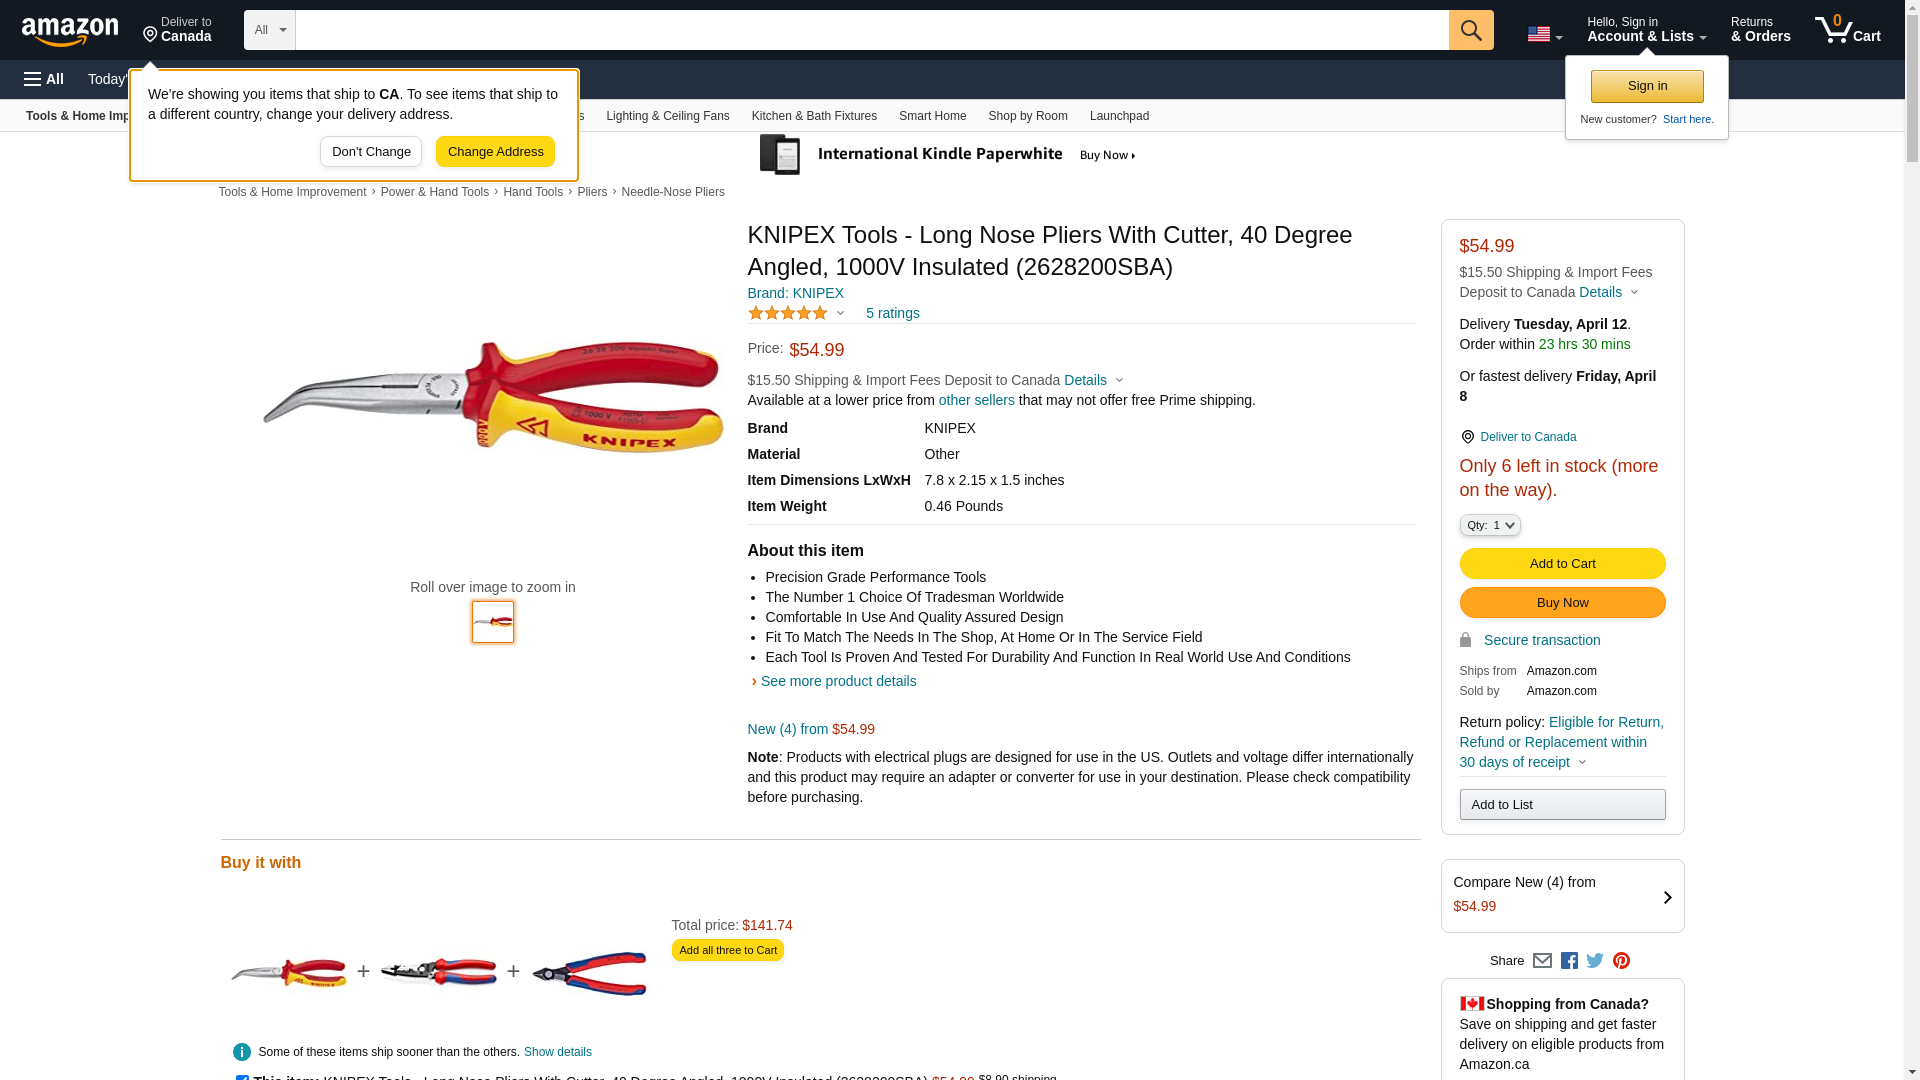The width and height of the screenshot is (1920, 1080).
Task: Click the Add to Cart button
Action: 1562,564
